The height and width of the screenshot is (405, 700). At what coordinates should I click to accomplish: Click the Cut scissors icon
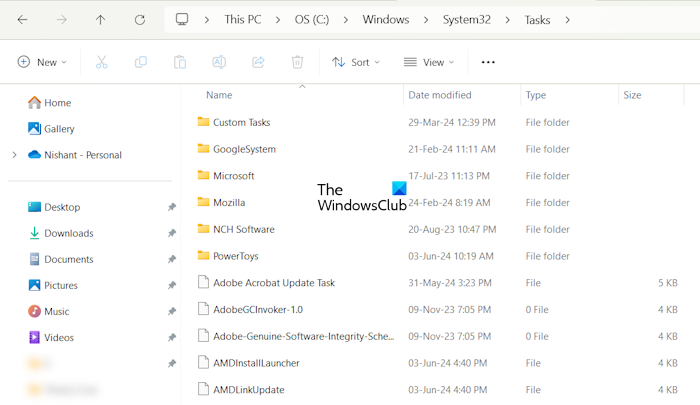click(102, 62)
